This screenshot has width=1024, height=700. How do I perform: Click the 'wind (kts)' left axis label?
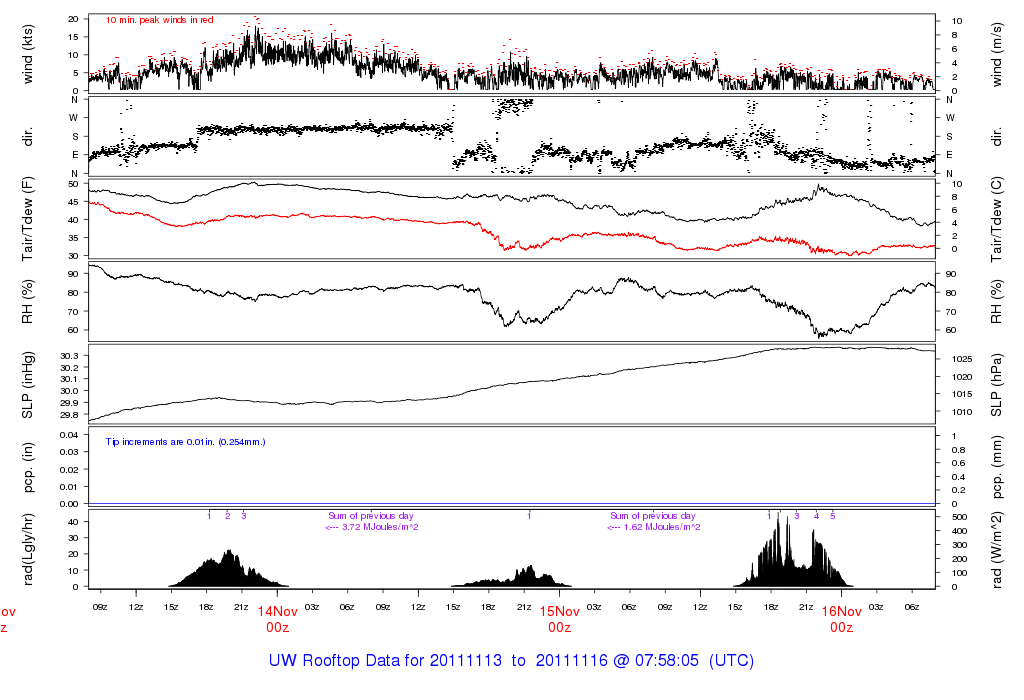[x=27, y=54]
